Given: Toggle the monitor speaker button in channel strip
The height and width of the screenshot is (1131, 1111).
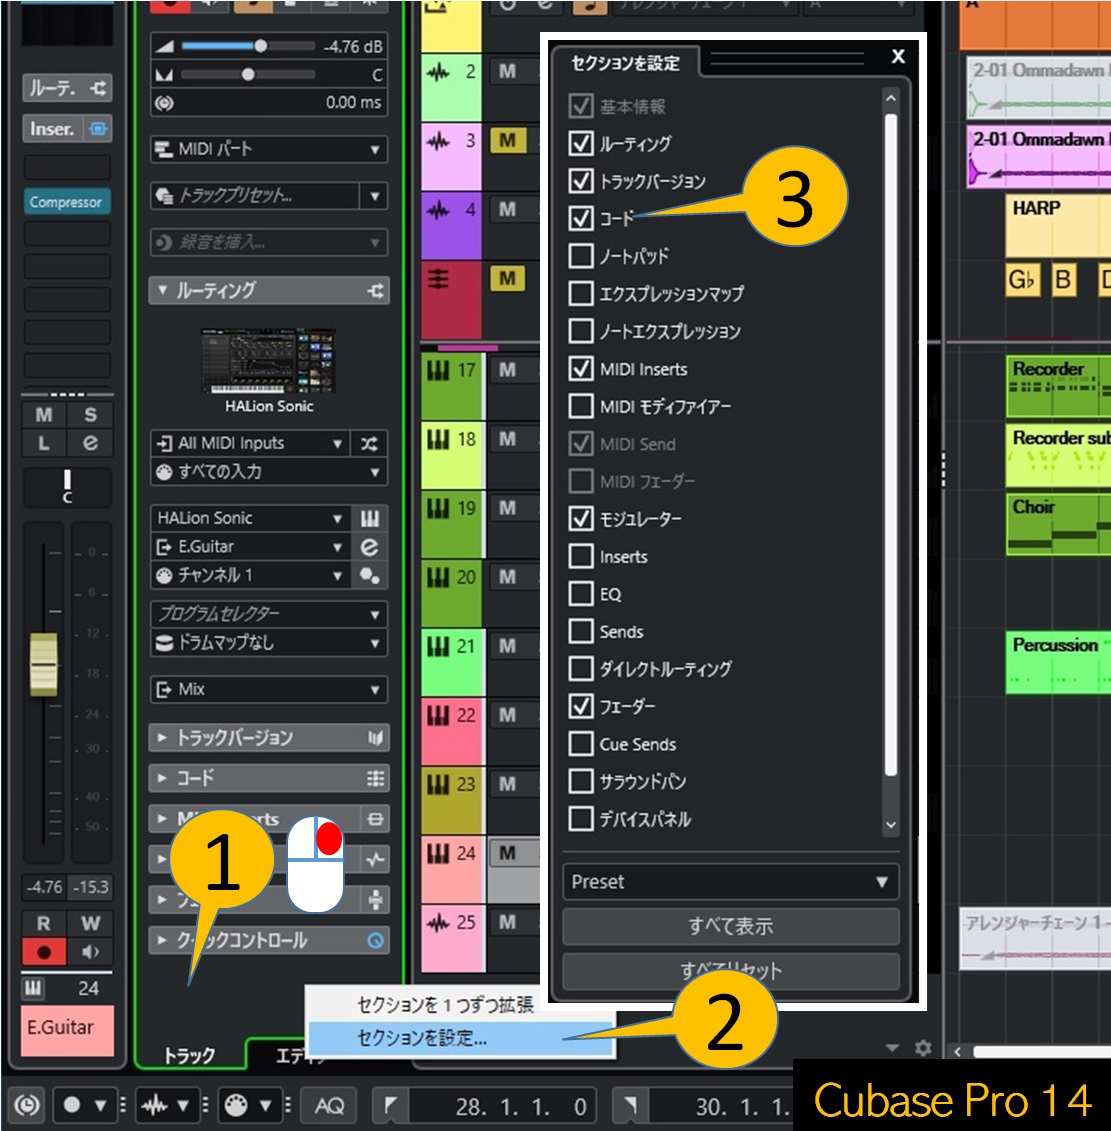Looking at the screenshot, I should coord(90,952).
